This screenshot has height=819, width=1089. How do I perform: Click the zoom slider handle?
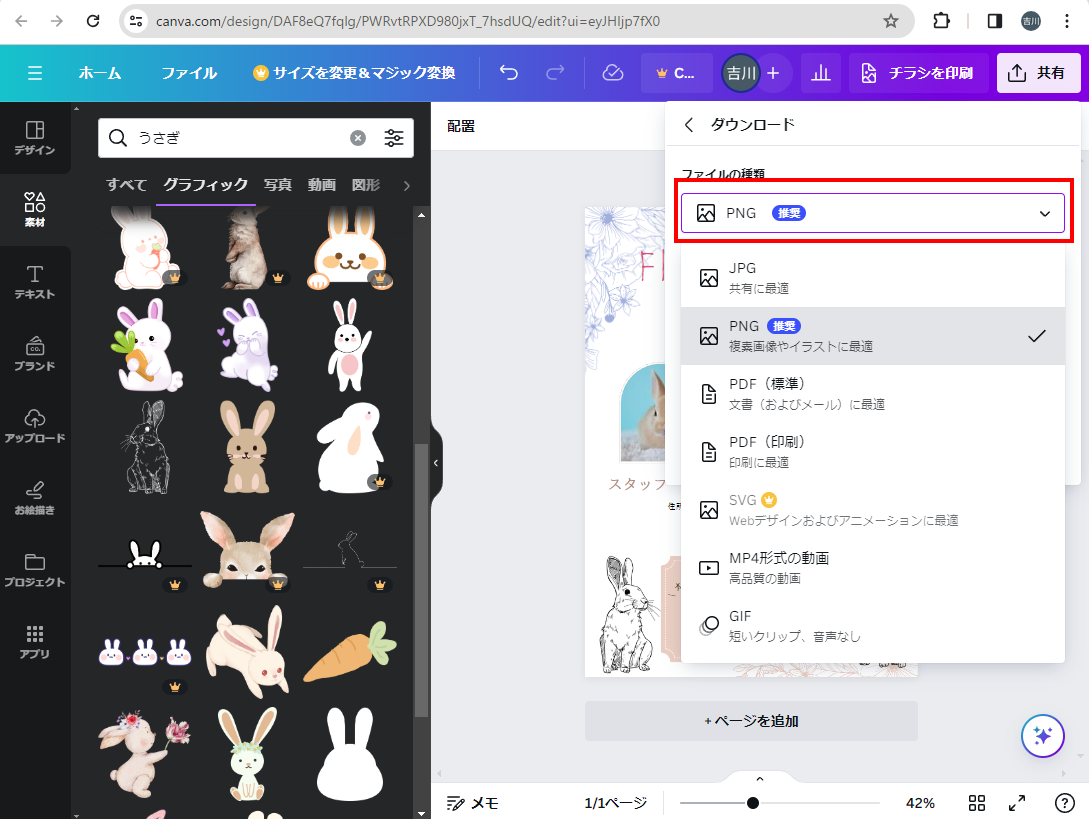[753, 803]
